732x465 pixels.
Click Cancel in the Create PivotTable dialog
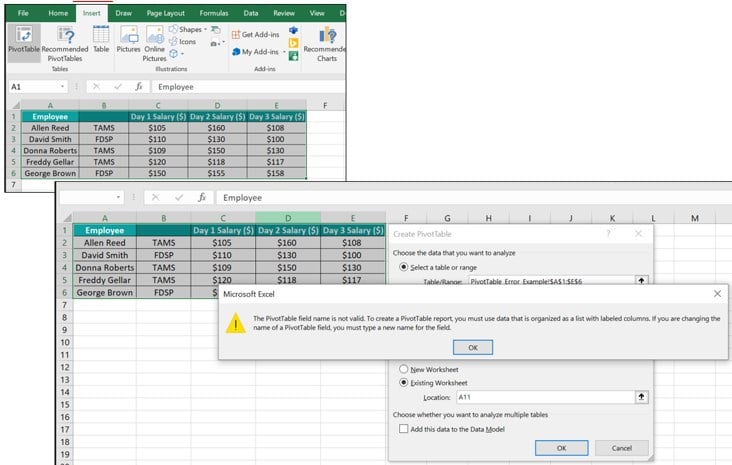[x=622, y=448]
